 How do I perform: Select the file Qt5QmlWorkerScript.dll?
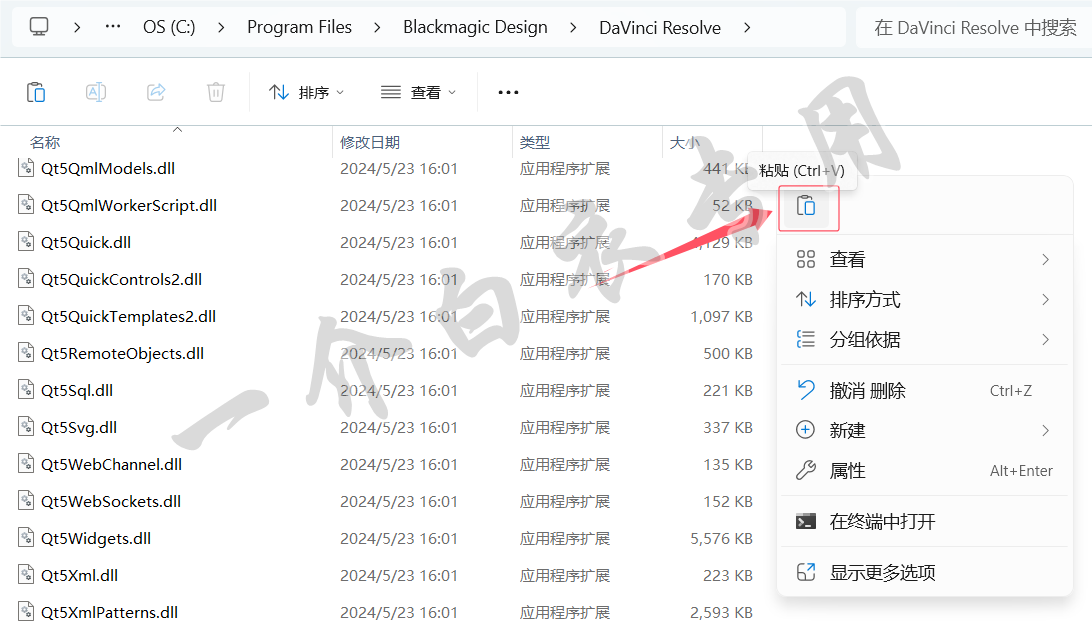point(129,206)
